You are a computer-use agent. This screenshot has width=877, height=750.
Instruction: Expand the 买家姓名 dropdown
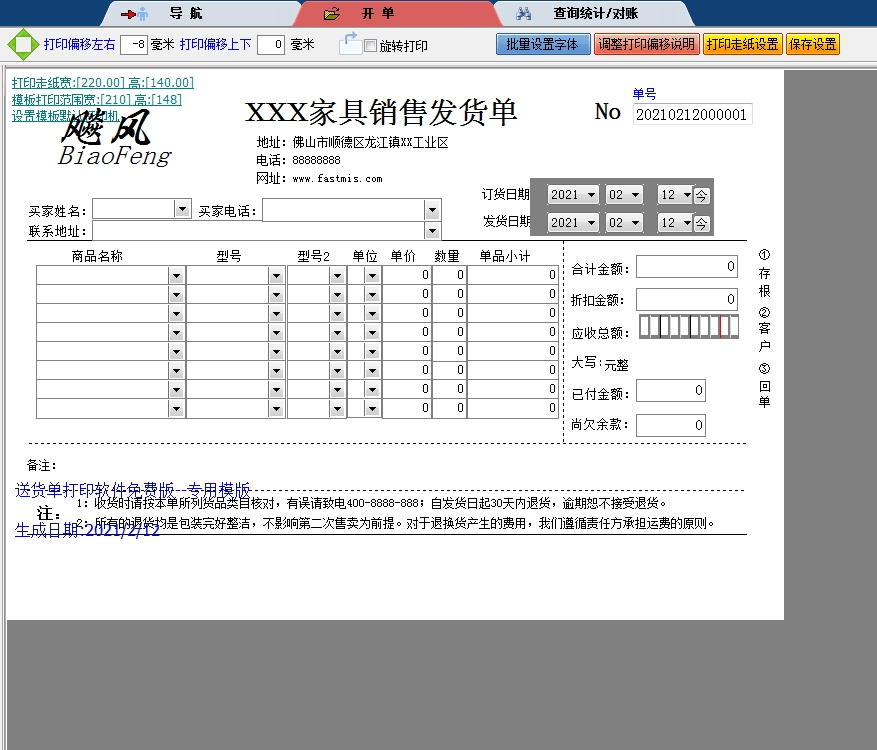coord(182,209)
